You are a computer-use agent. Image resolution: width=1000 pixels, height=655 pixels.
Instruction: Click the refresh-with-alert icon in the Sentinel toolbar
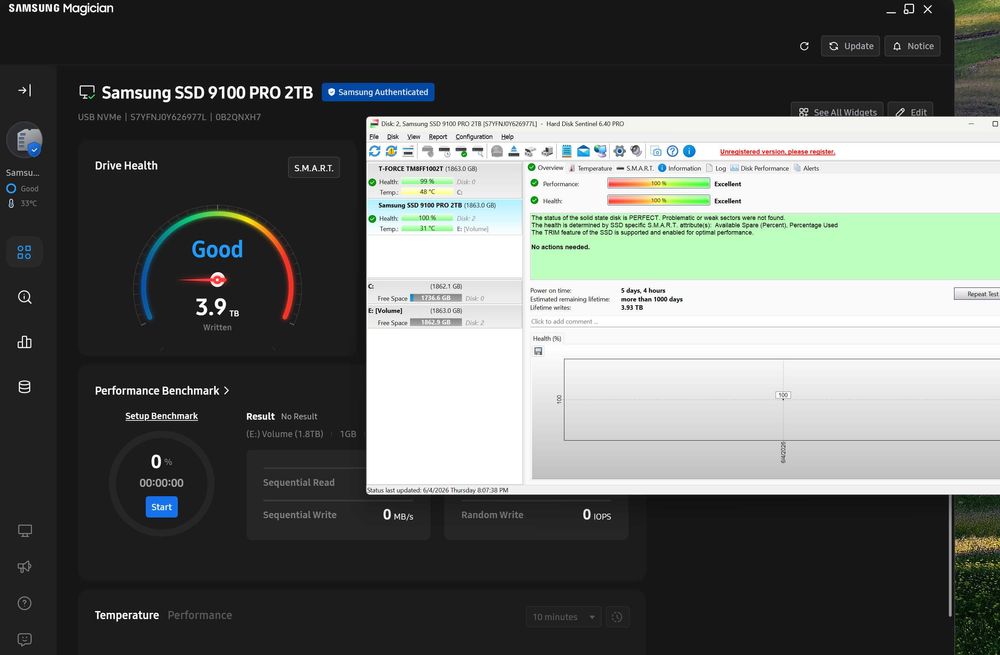391,151
